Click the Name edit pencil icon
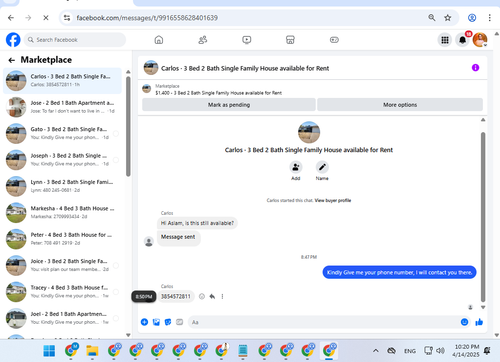This screenshot has width=500, height=362. (322, 167)
